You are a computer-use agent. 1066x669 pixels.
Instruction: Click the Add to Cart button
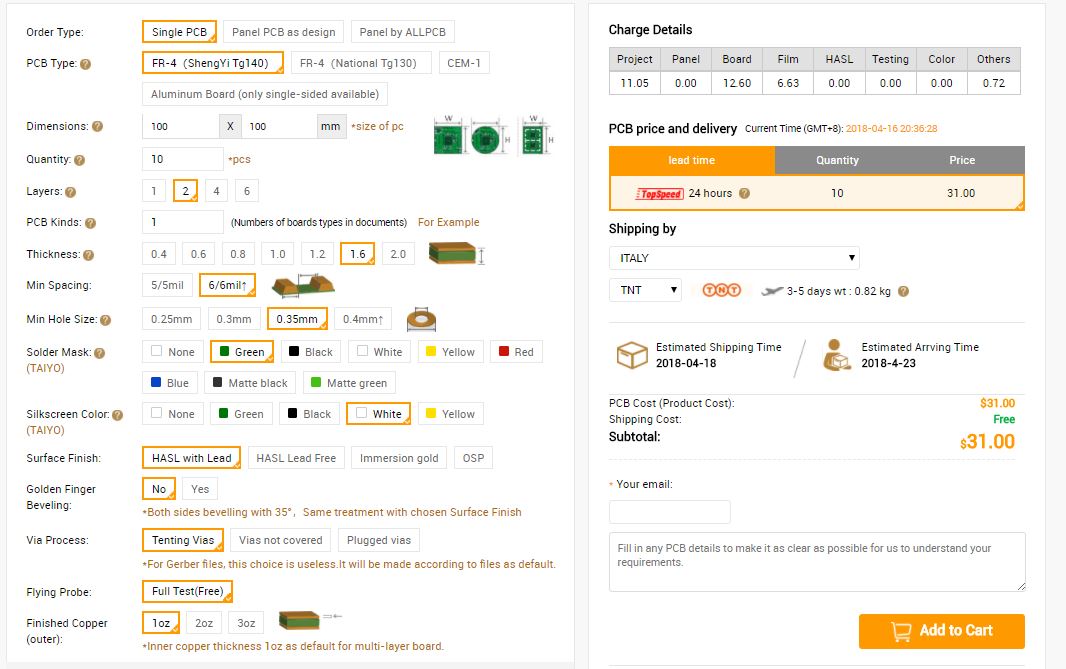[941, 630]
